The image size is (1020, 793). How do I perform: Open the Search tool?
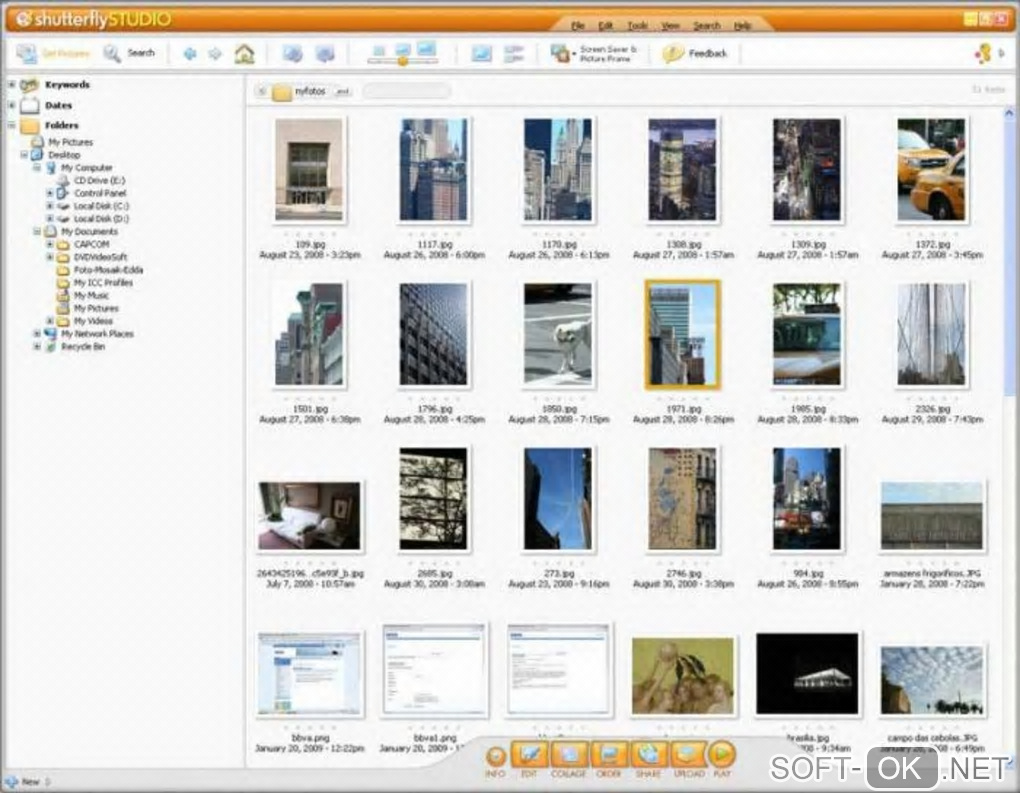tap(129, 53)
